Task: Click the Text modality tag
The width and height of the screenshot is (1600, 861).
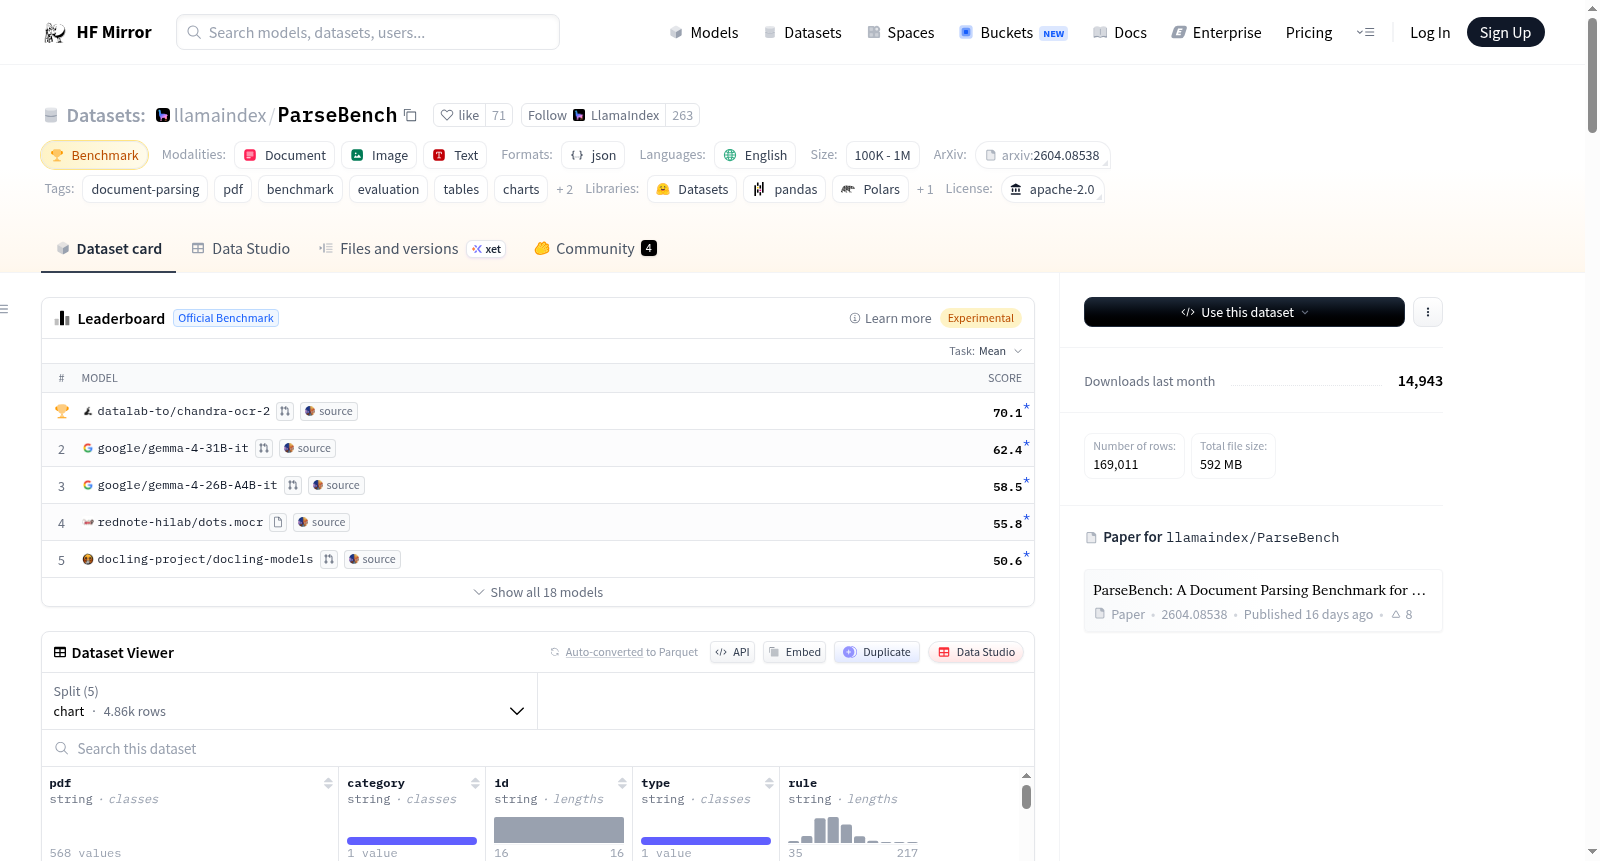Action: [455, 155]
